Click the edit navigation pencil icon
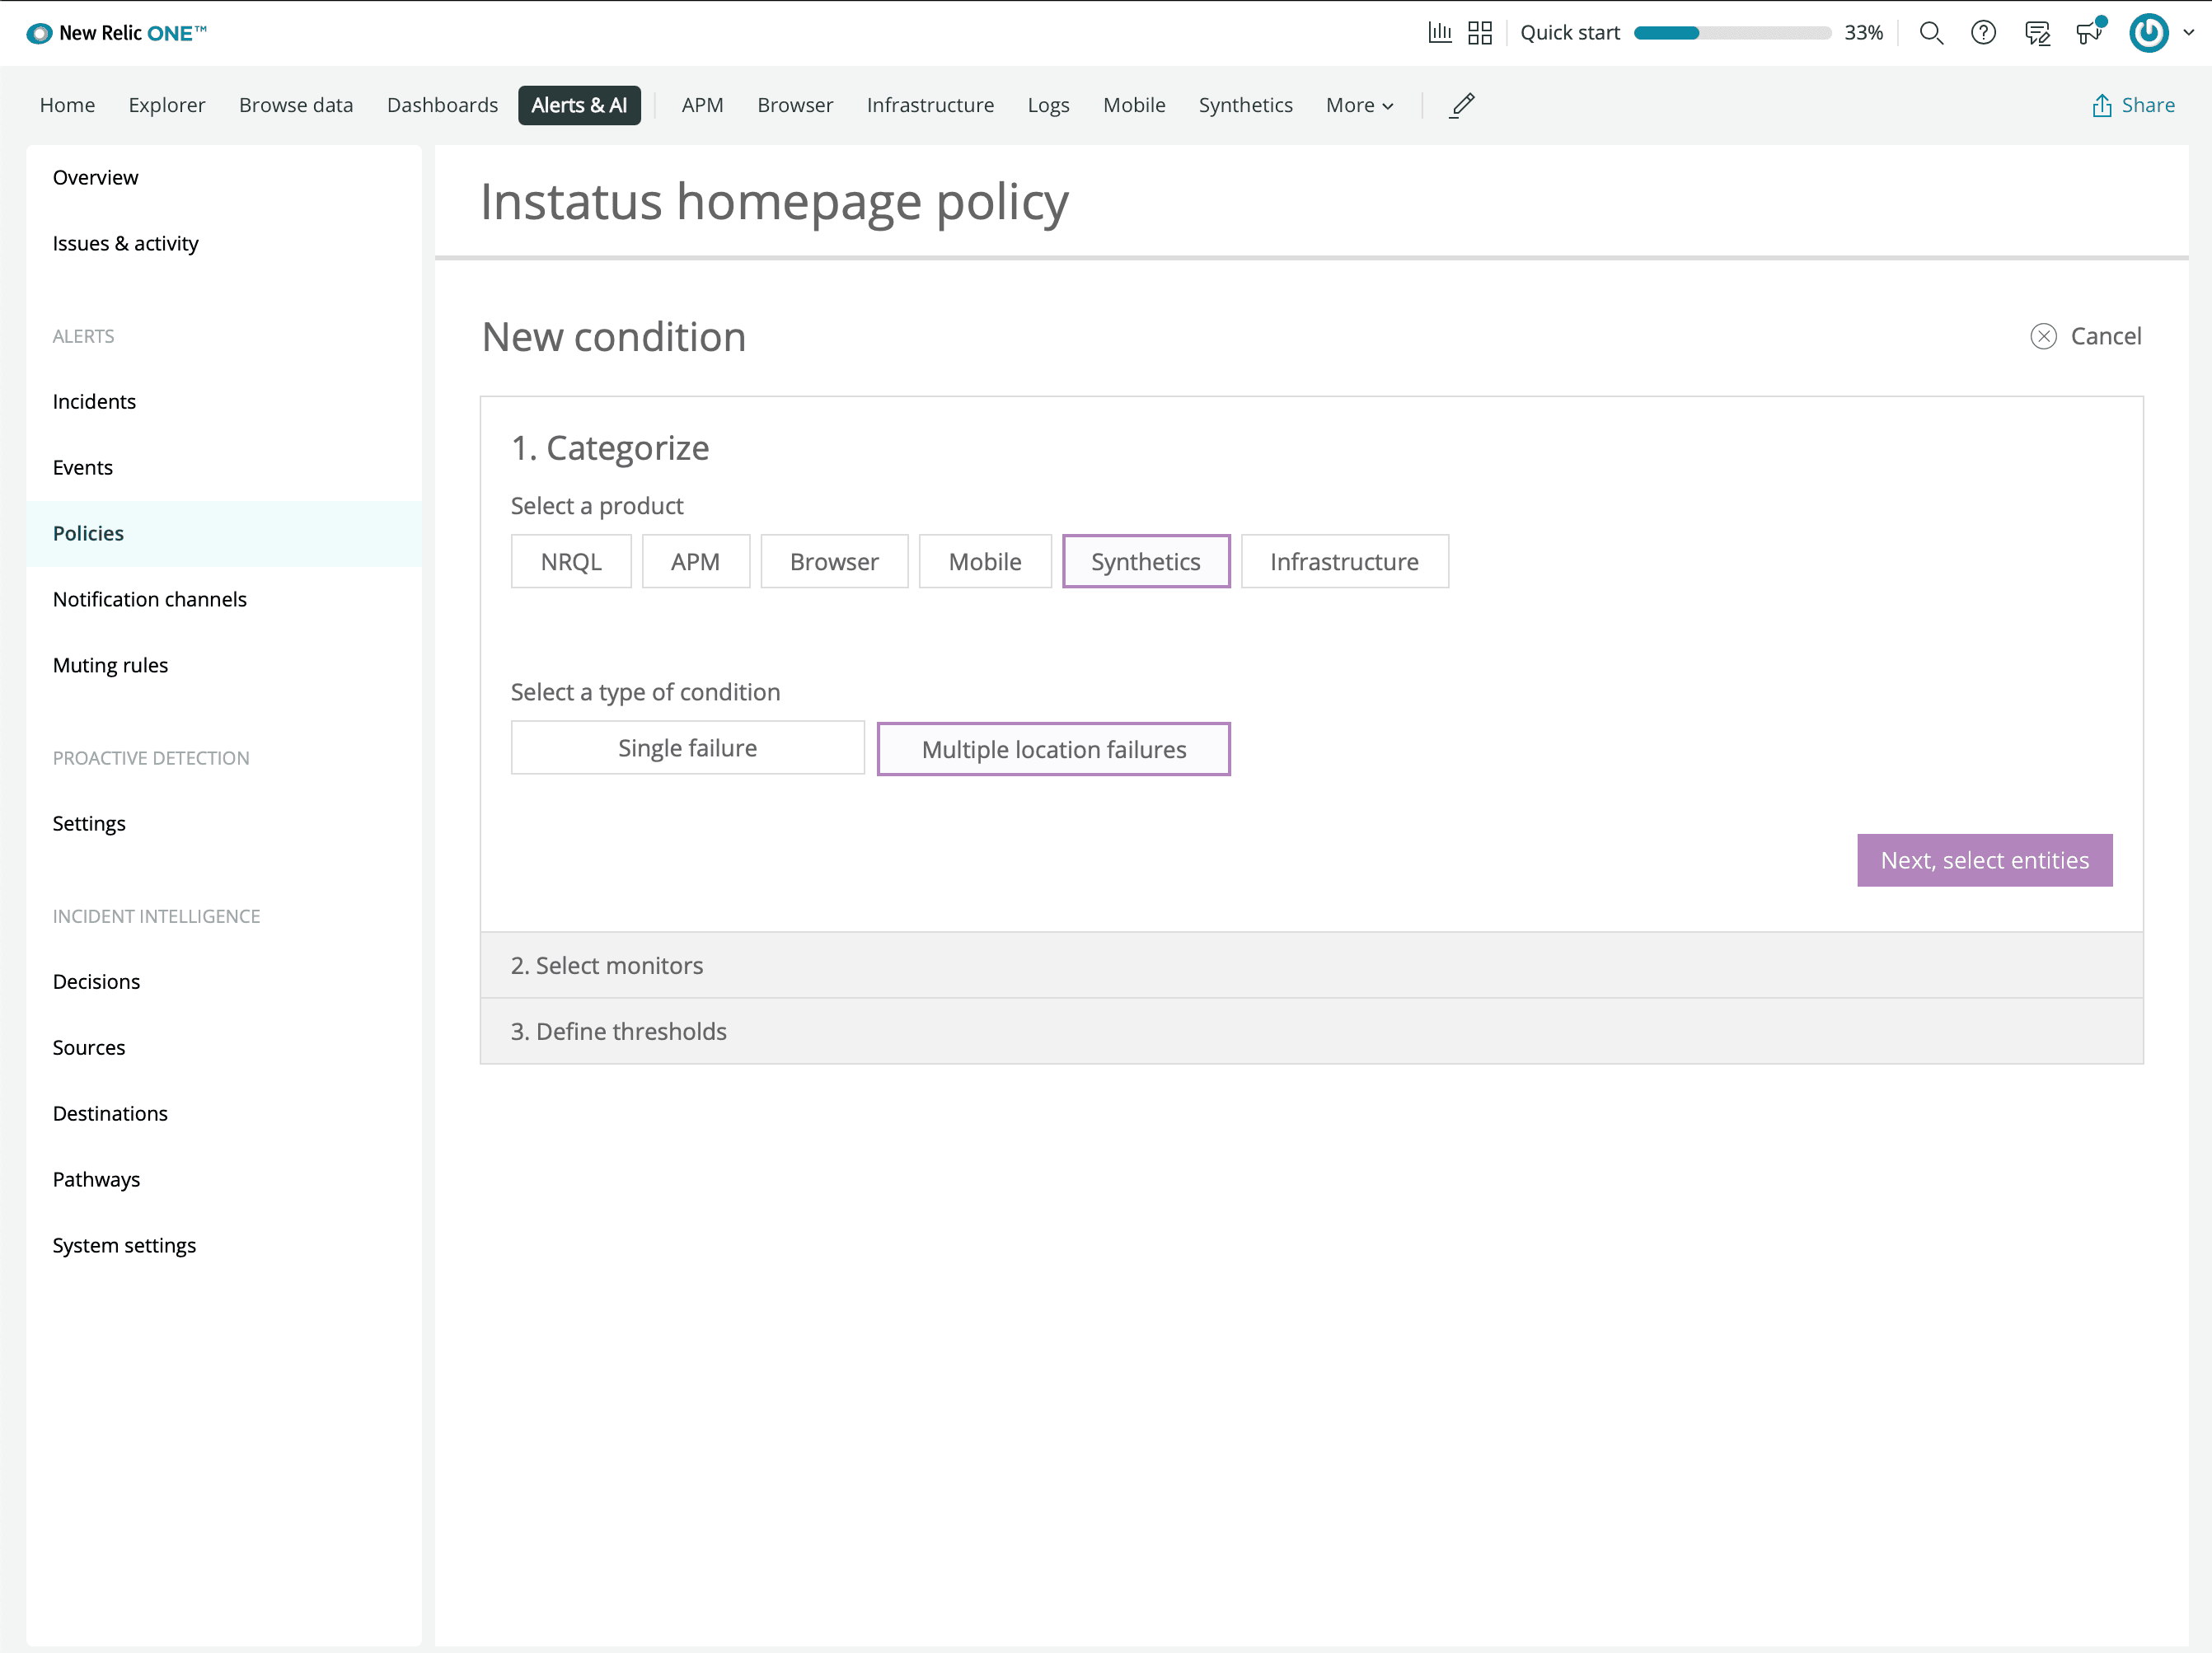Image resolution: width=2212 pixels, height=1653 pixels. [1462, 105]
